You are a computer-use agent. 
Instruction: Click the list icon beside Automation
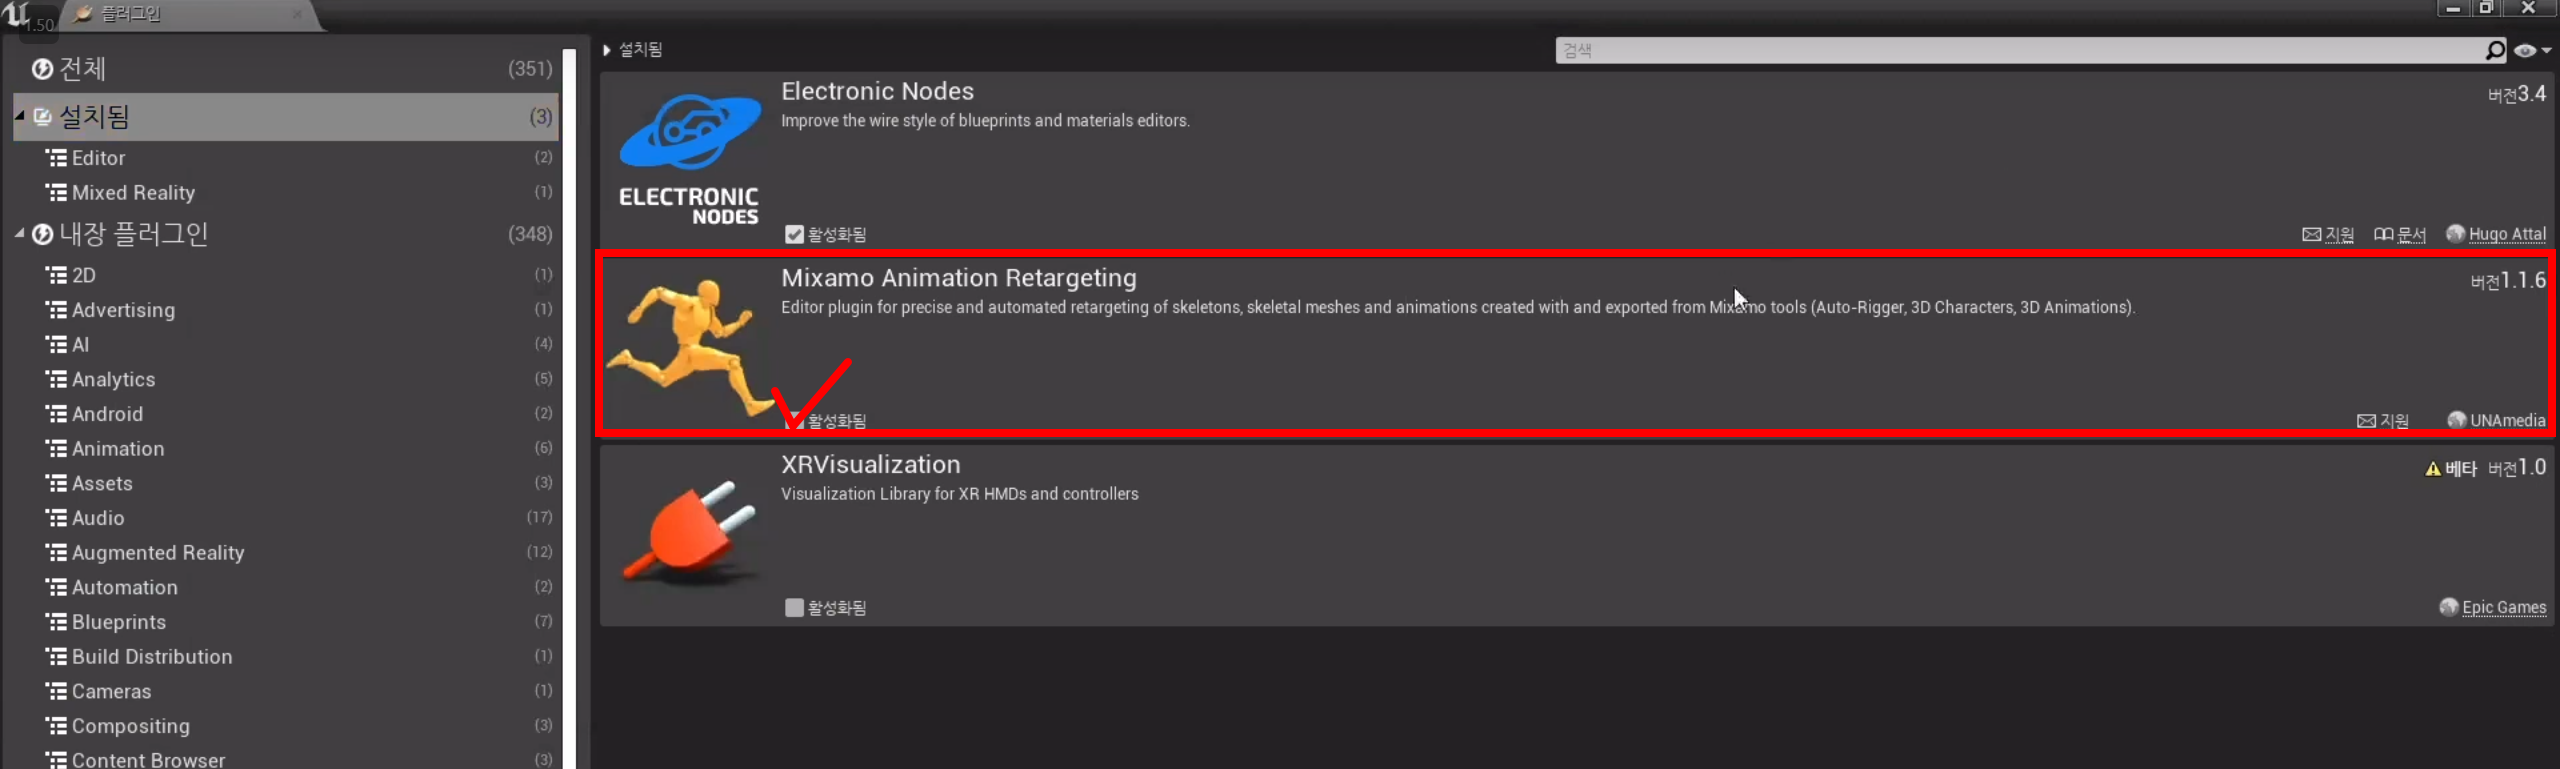coord(56,587)
